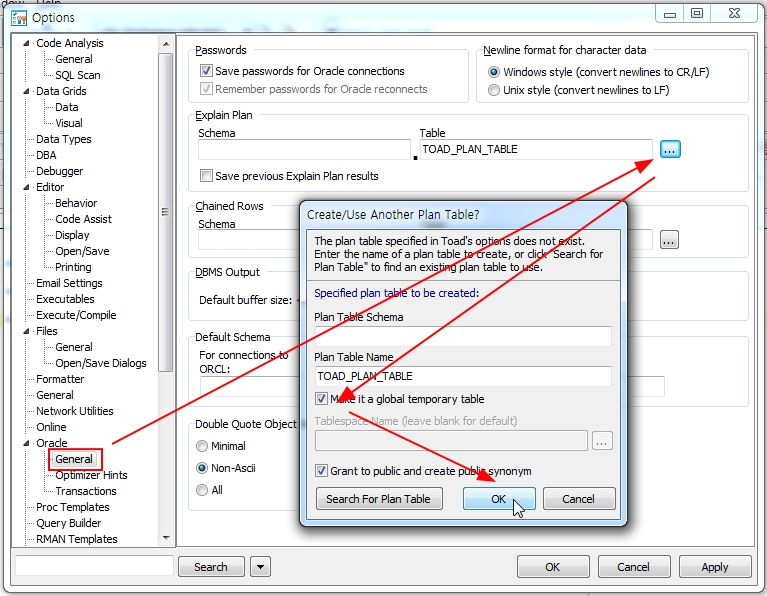Toggle Save passwords for Oracle connections
The height and width of the screenshot is (596, 767).
coord(207,71)
